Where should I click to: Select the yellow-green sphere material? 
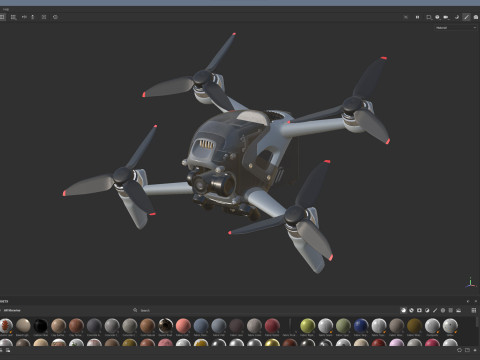[307, 325]
